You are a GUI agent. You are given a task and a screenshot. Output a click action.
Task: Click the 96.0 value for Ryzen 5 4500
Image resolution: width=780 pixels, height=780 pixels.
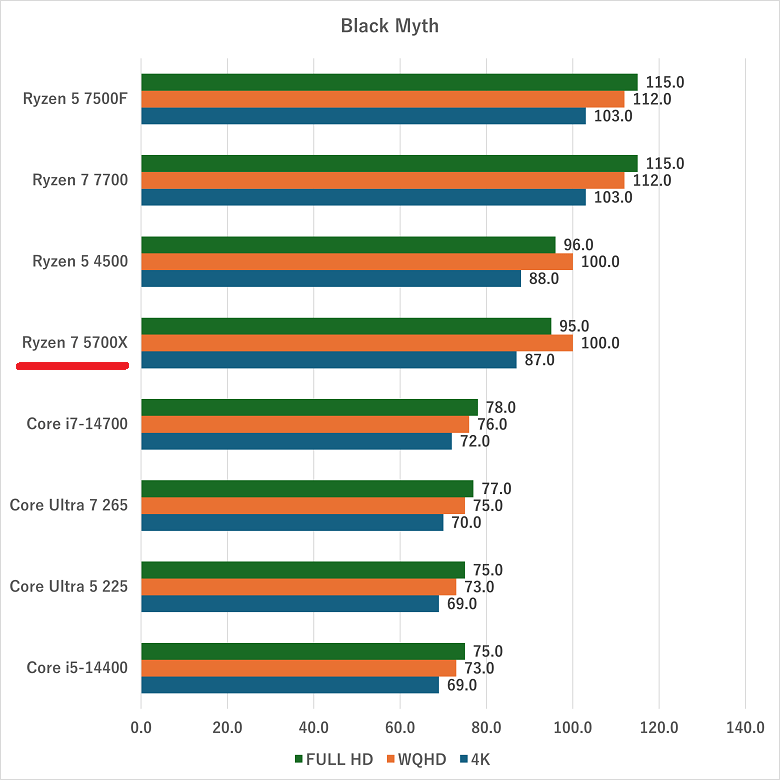tap(578, 245)
